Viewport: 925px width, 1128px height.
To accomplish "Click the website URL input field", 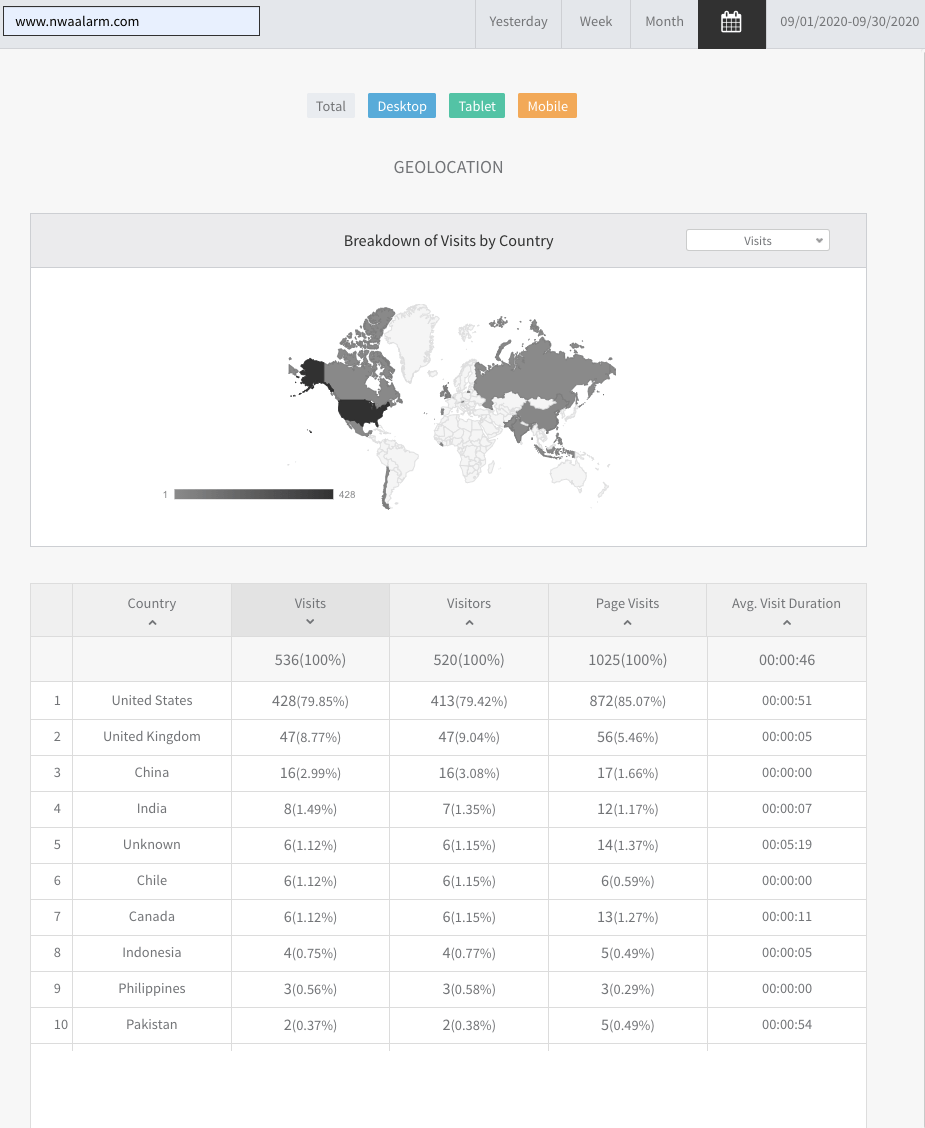I will coord(132,21).
